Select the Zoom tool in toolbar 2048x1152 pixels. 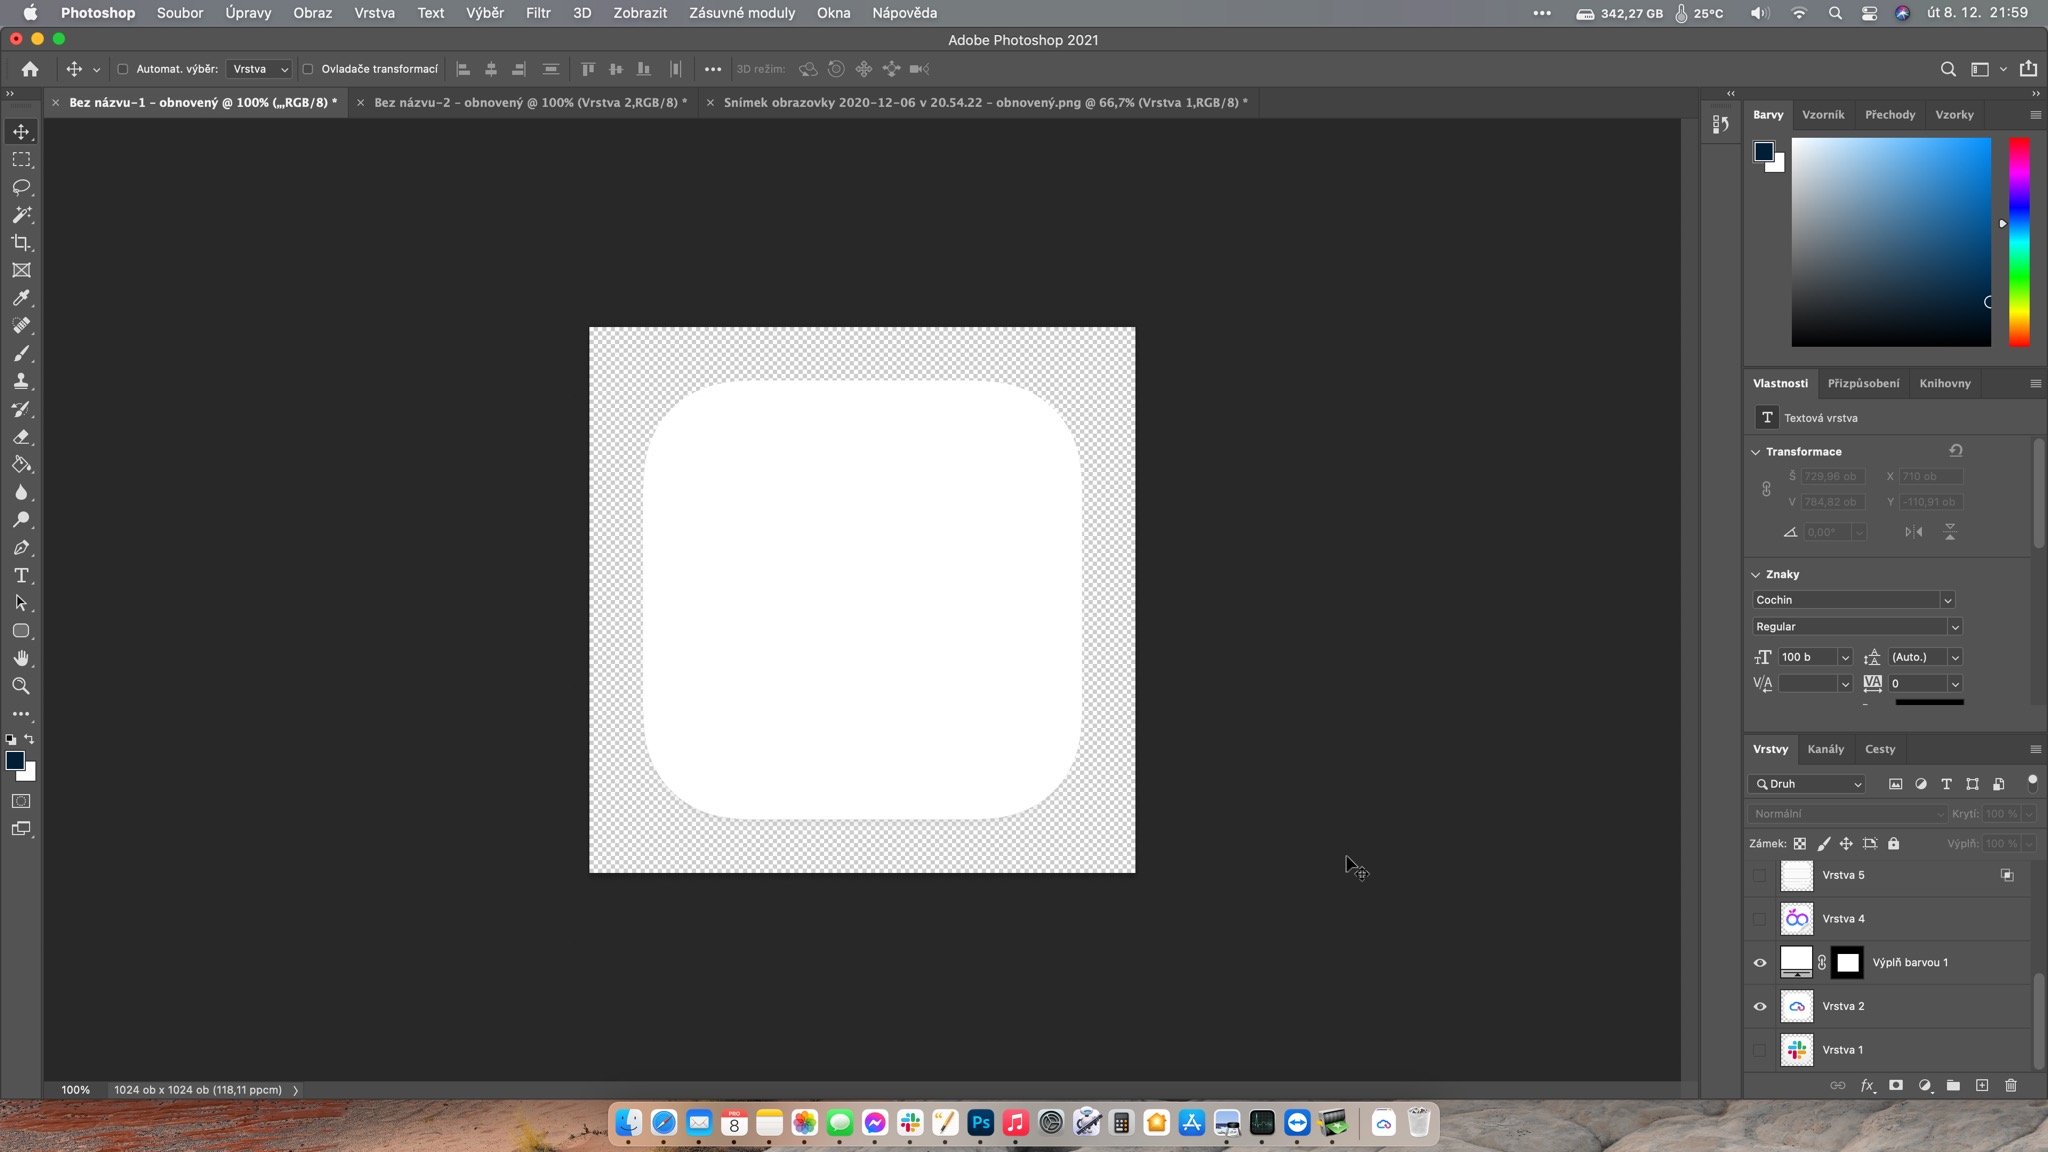[21, 686]
